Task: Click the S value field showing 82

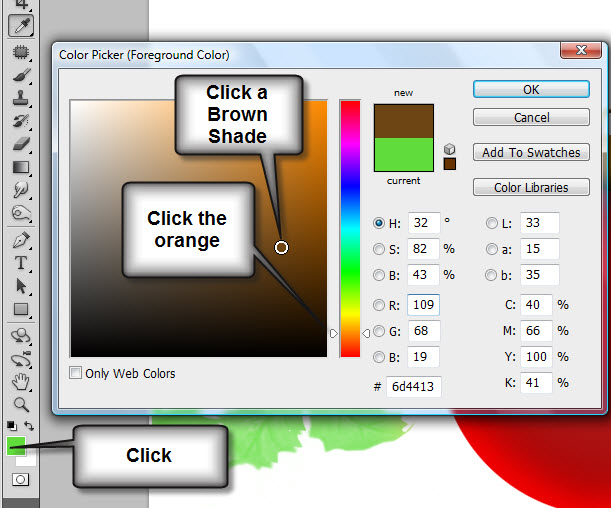Action: (424, 249)
